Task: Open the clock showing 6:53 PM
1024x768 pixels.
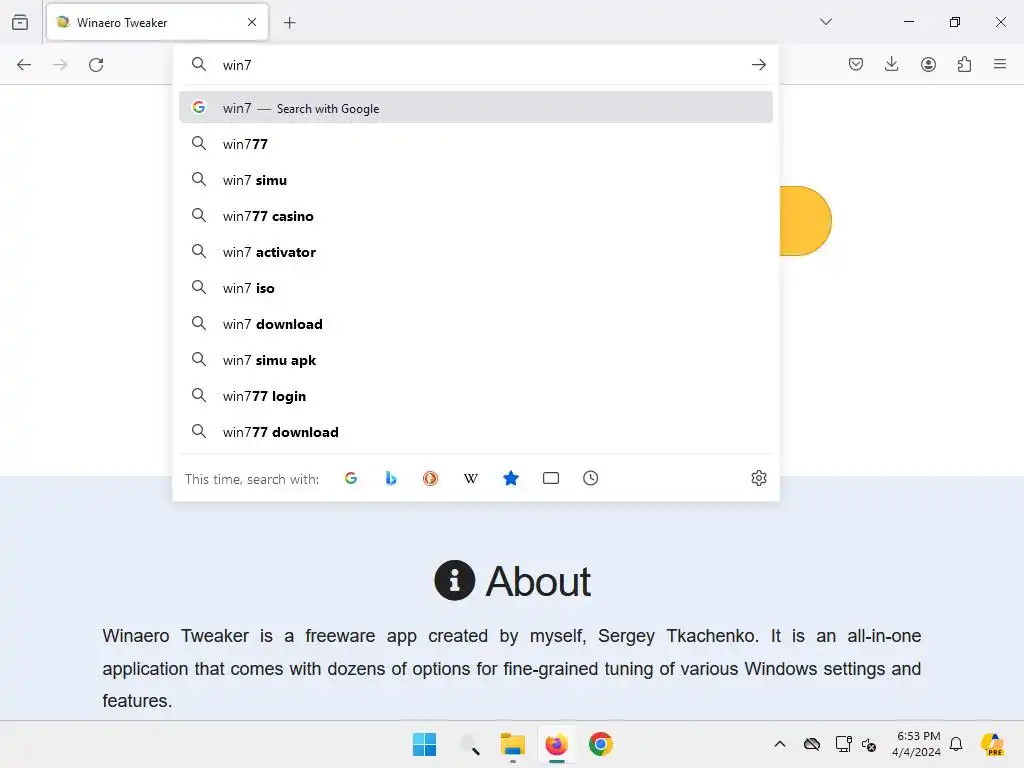Action: click(x=917, y=744)
